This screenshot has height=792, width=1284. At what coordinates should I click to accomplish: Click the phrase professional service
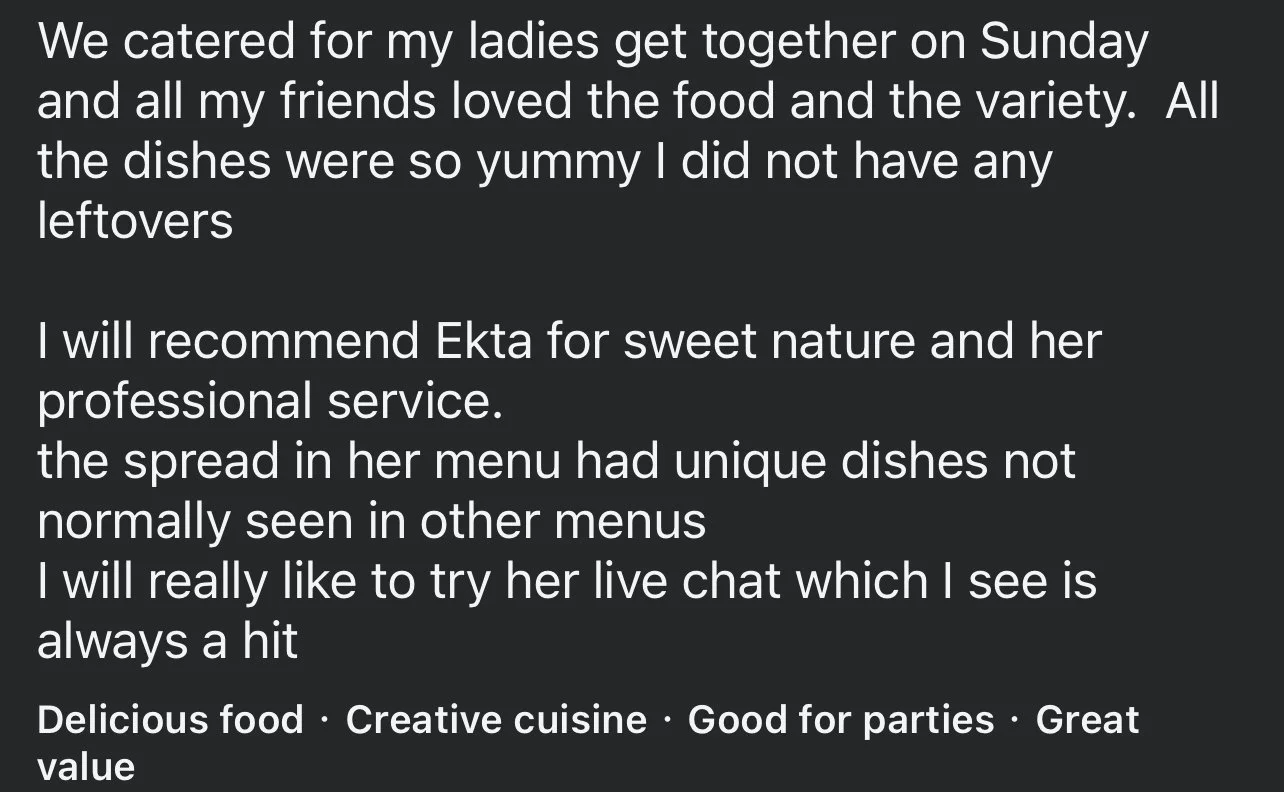click(x=265, y=401)
